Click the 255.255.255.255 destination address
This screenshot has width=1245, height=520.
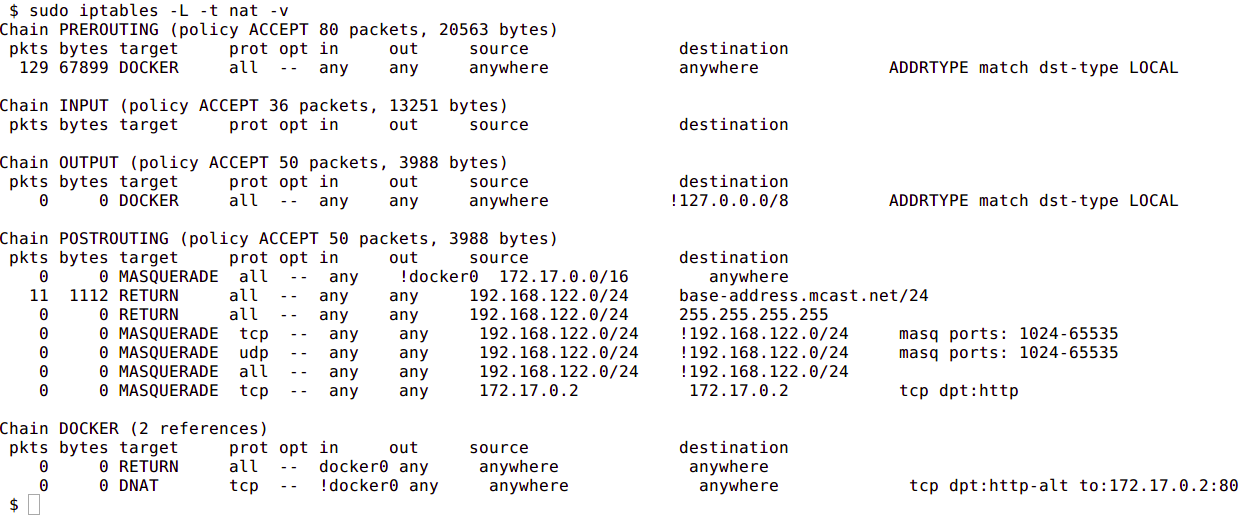click(753, 315)
